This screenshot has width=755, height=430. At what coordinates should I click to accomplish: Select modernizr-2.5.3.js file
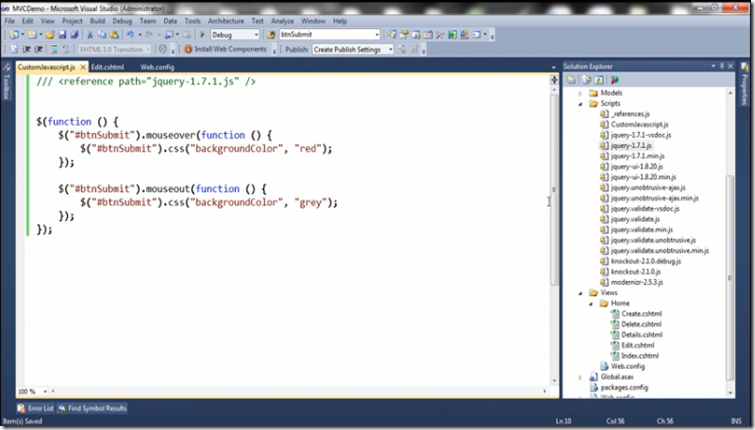(x=637, y=282)
